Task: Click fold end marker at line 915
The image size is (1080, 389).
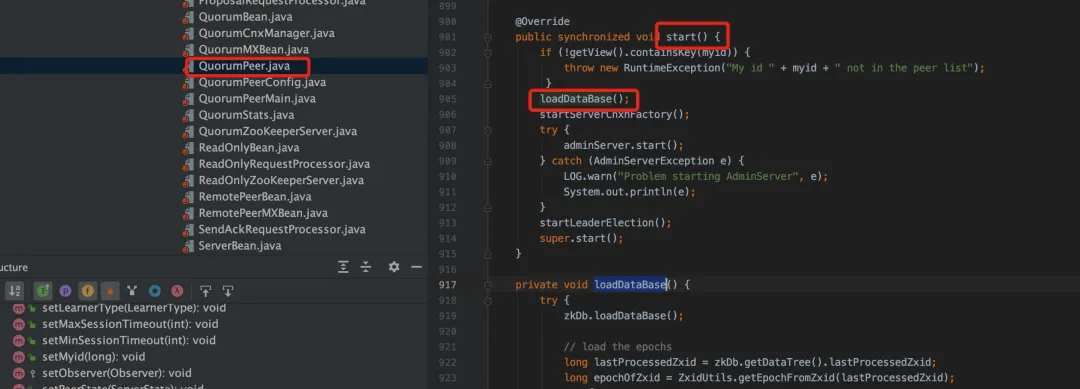Action: click(x=487, y=253)
